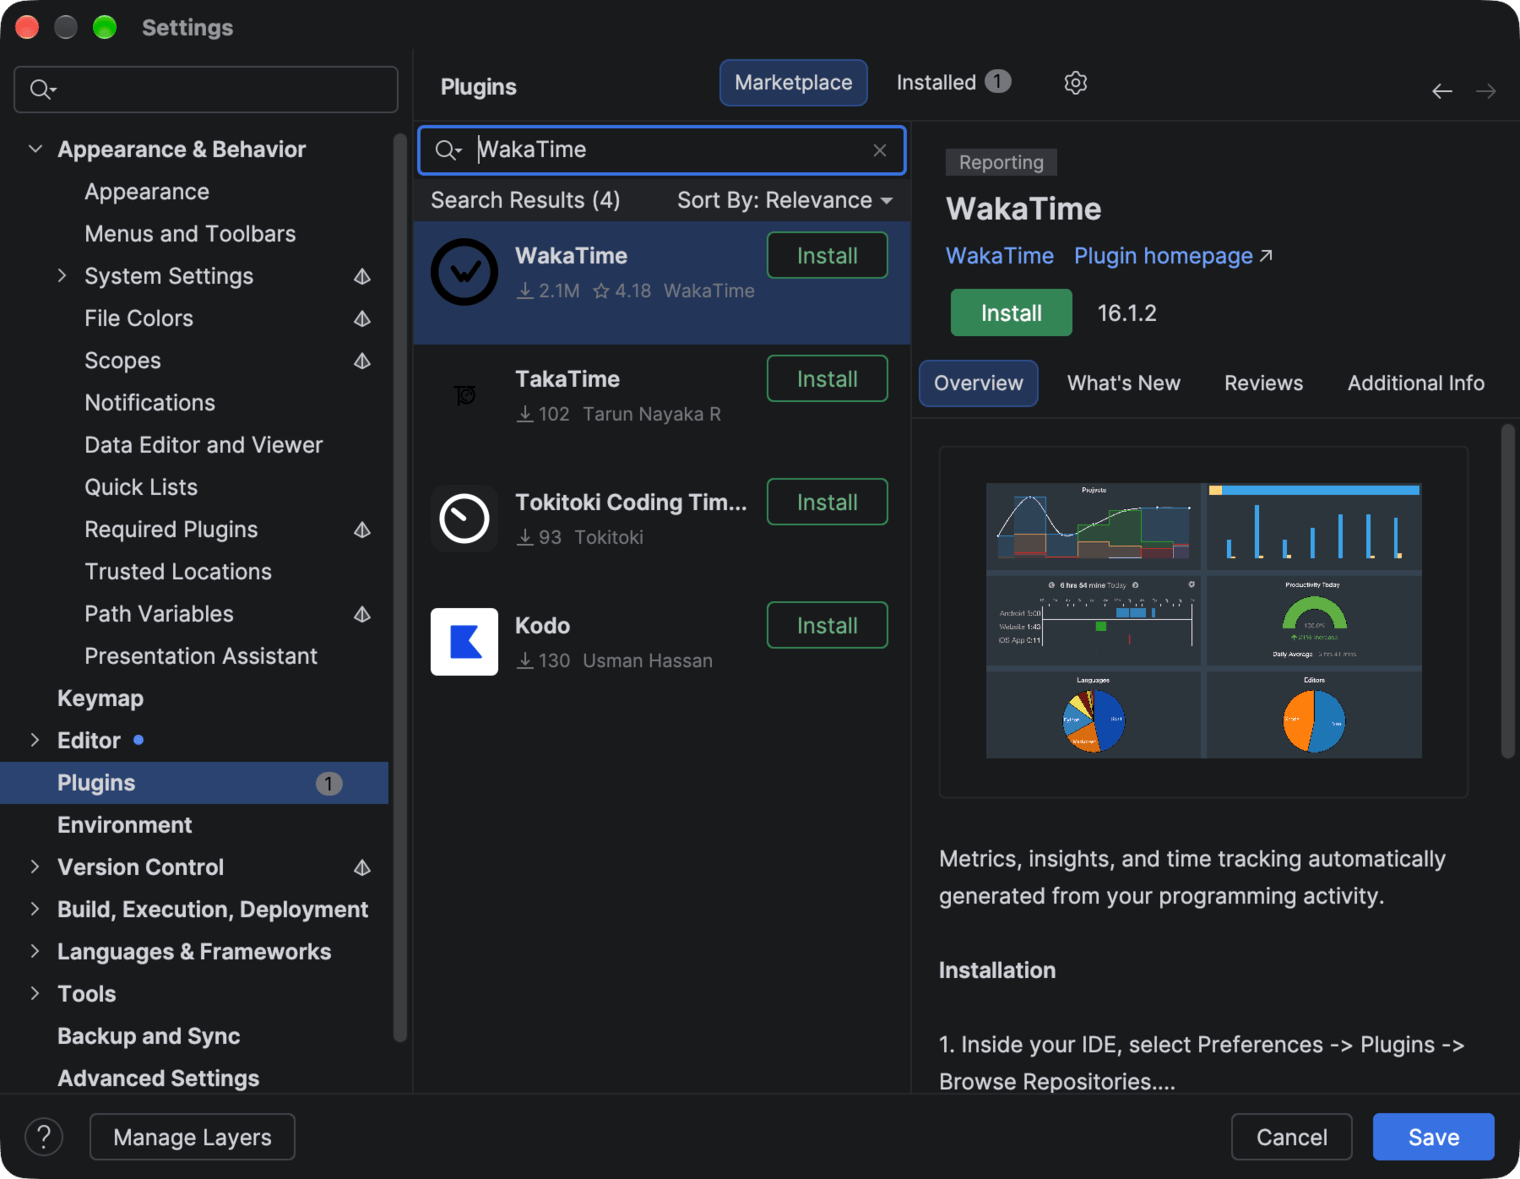
Task: Click the layer icon next to Required Plugins
Action: coord(362,529)
